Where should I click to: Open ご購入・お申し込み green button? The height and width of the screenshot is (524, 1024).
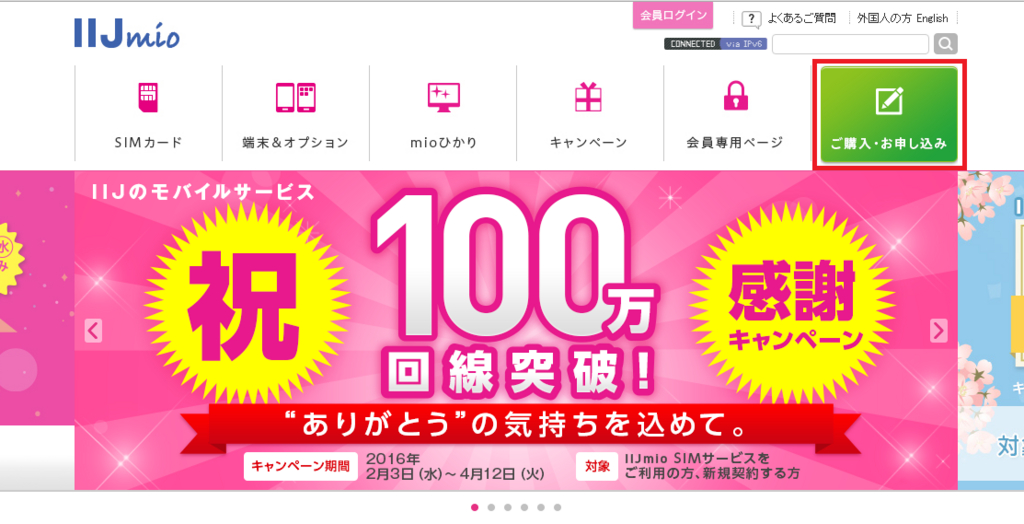[889, 114]
